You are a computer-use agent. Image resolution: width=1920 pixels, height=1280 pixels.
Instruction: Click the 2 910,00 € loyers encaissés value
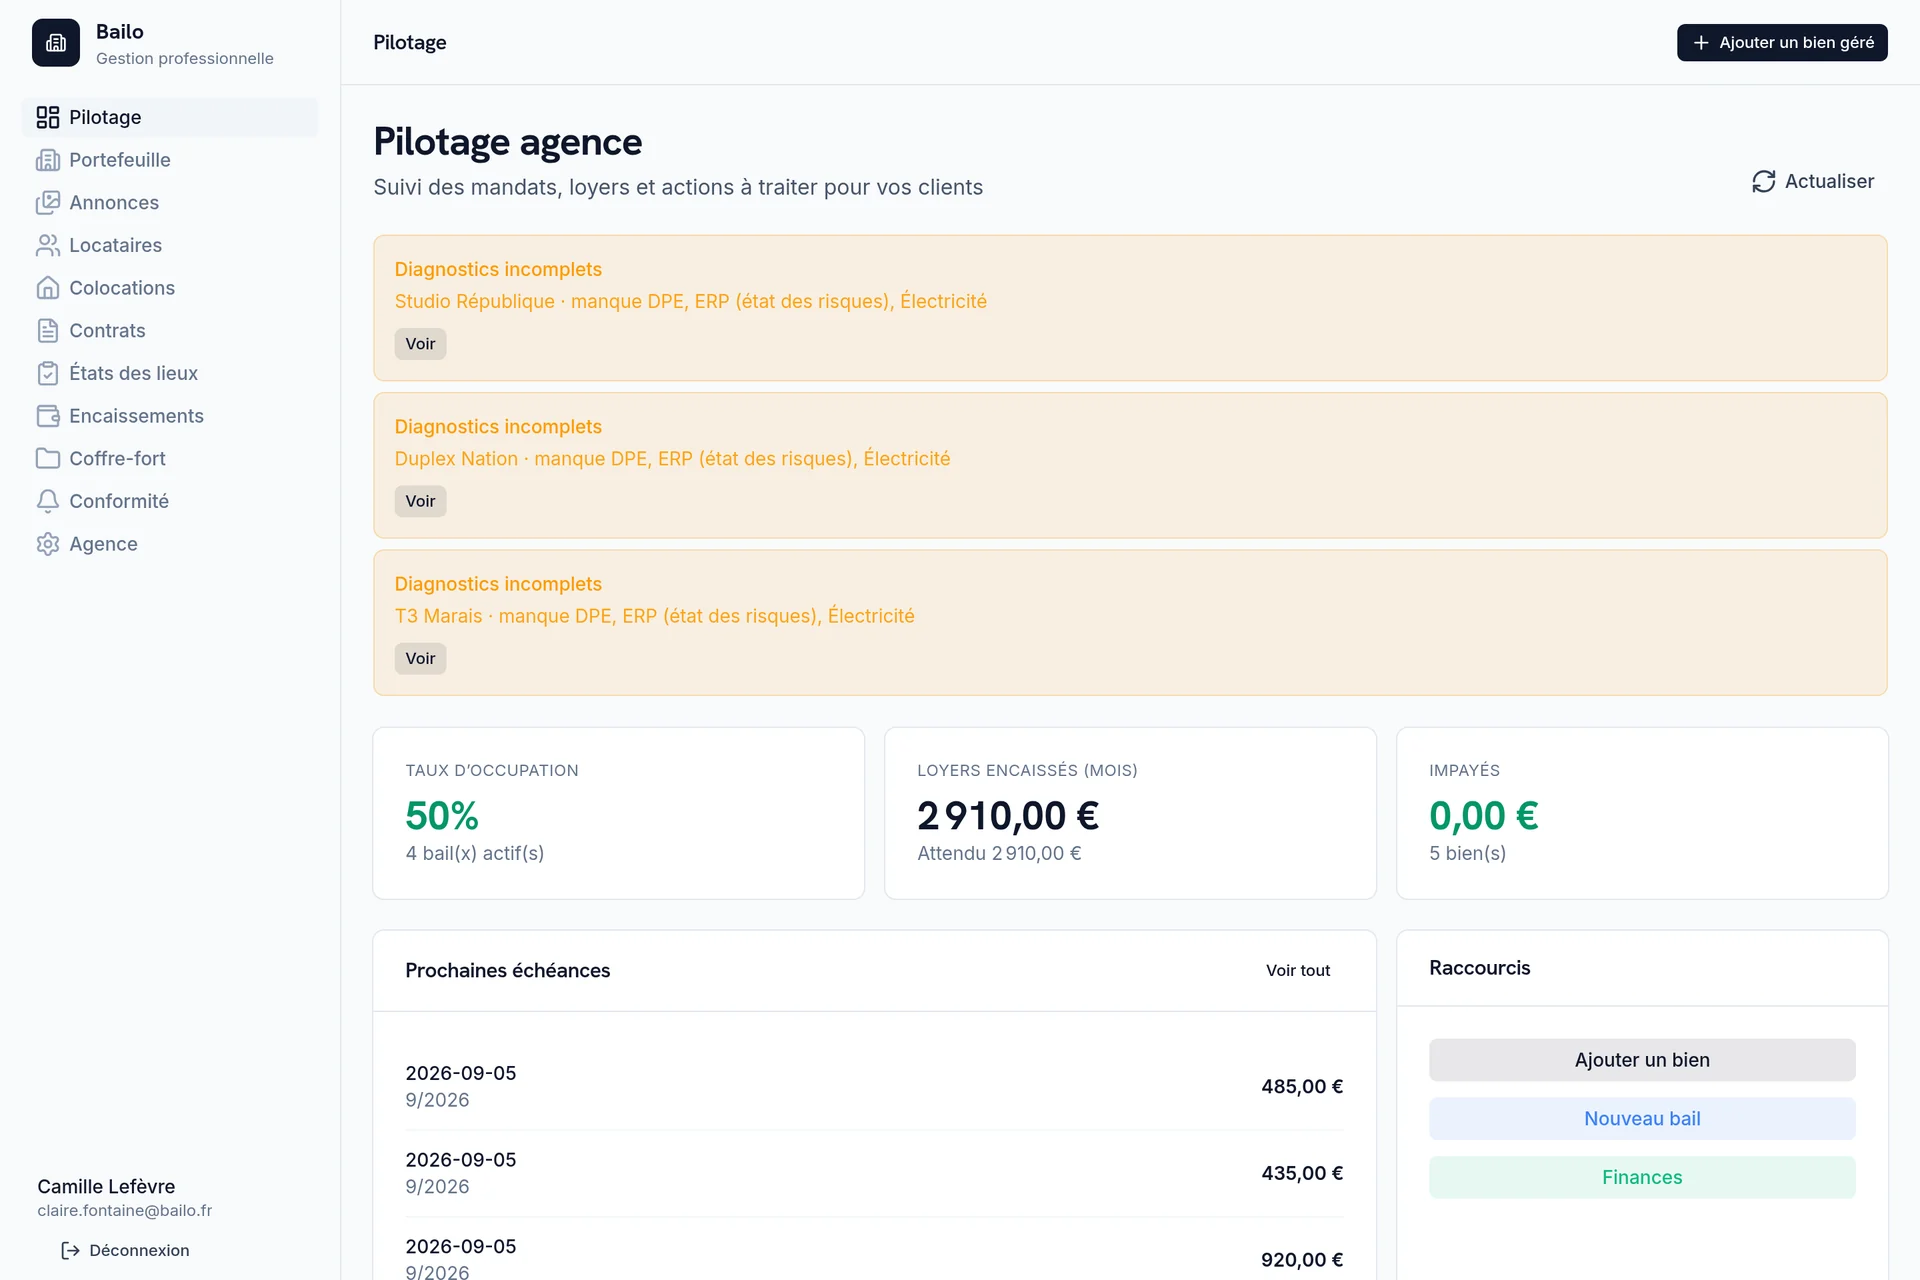(1008, 816)
